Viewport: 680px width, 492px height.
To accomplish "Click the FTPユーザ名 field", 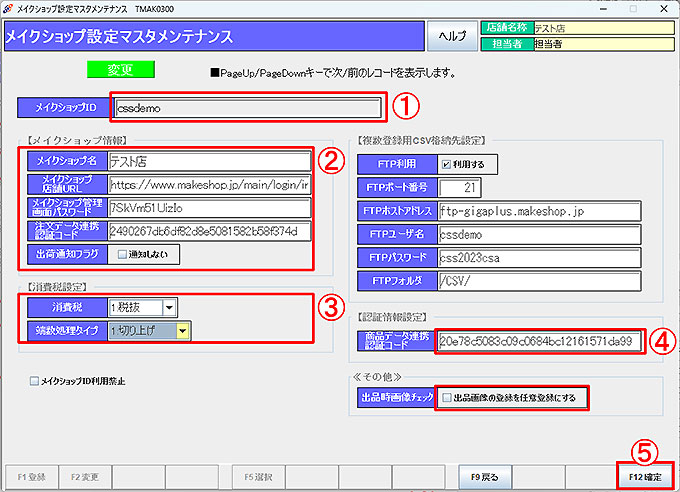I will [x=539, y=235].
